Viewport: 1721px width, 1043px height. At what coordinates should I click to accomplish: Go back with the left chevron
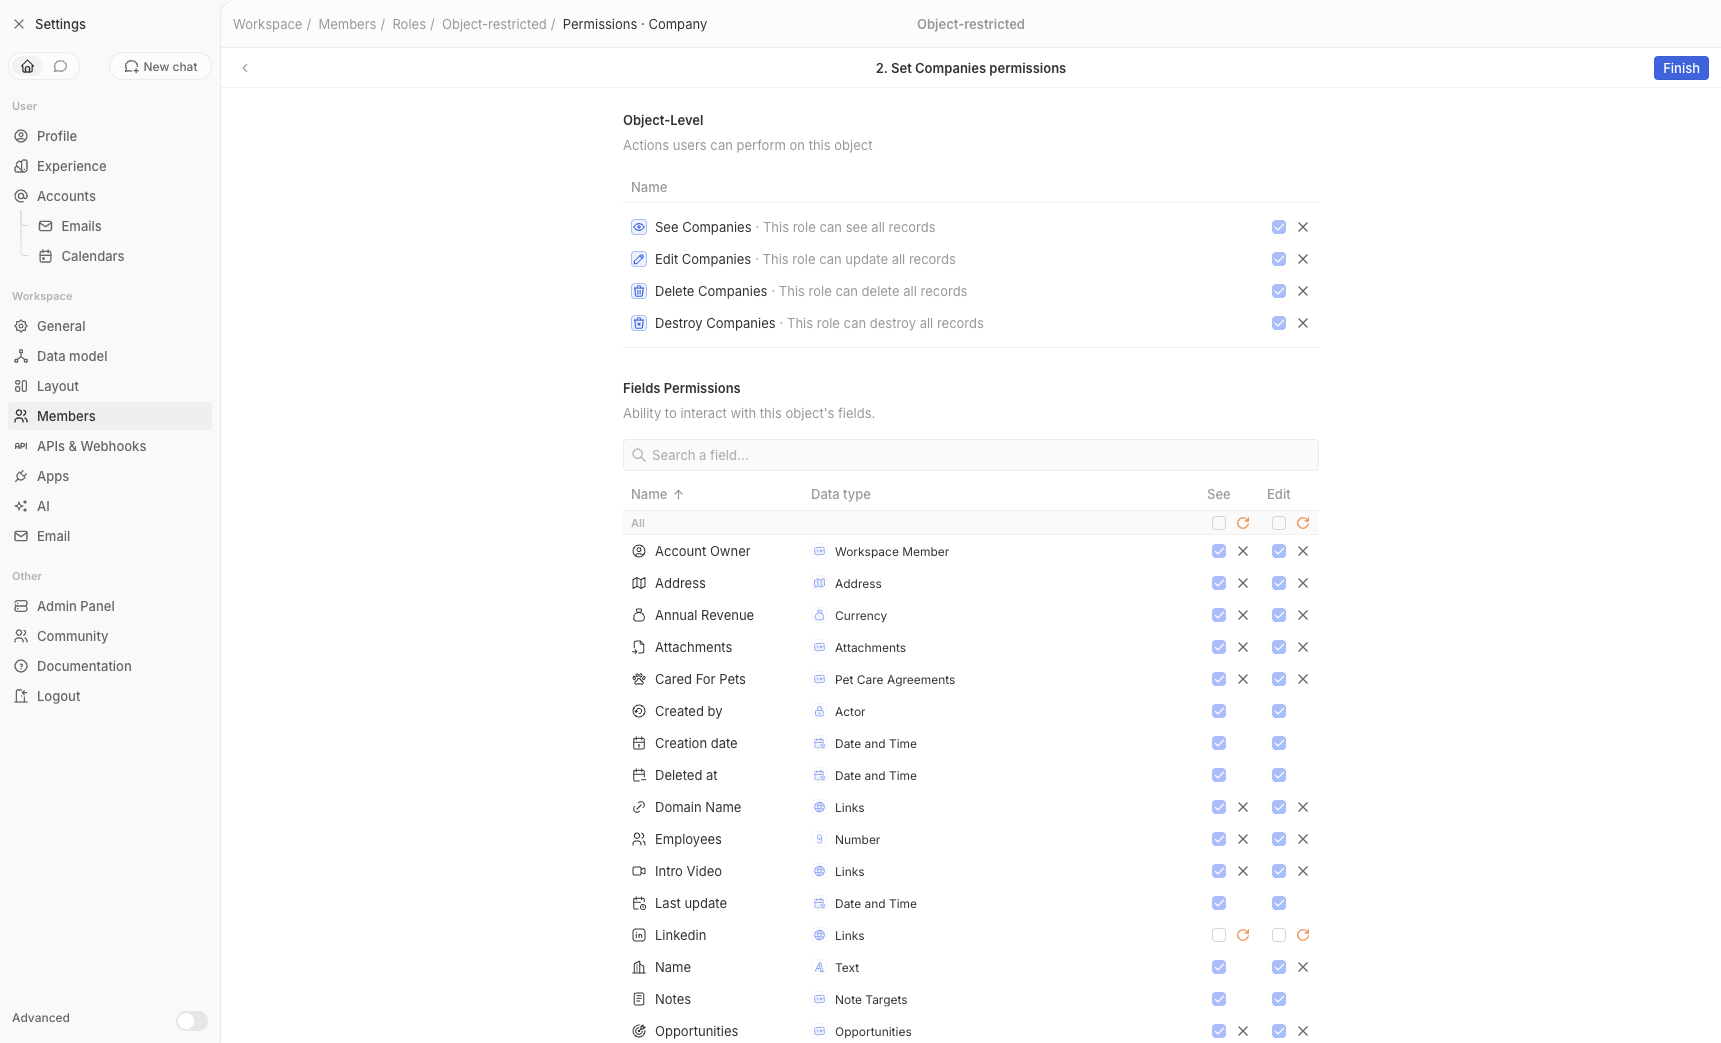[x=245, y=68]
